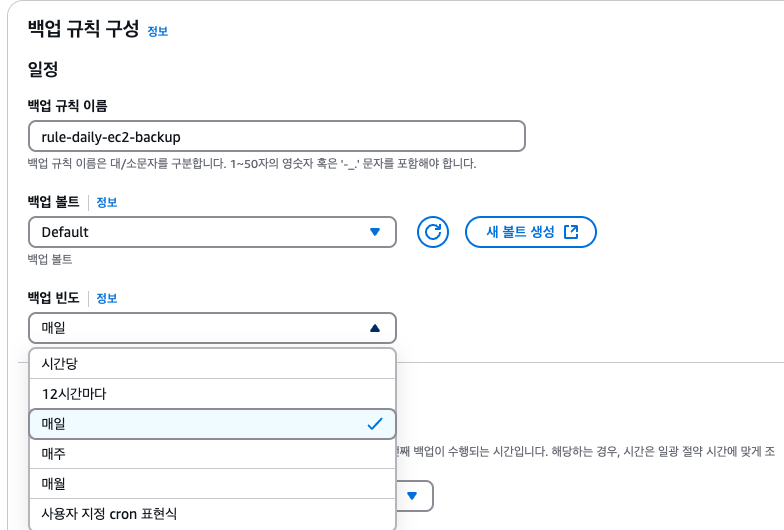The height and width of the screenshot is (530, 784).
Task: Click the external link icon in 새 볼트 생성
Action: (571, 232)
